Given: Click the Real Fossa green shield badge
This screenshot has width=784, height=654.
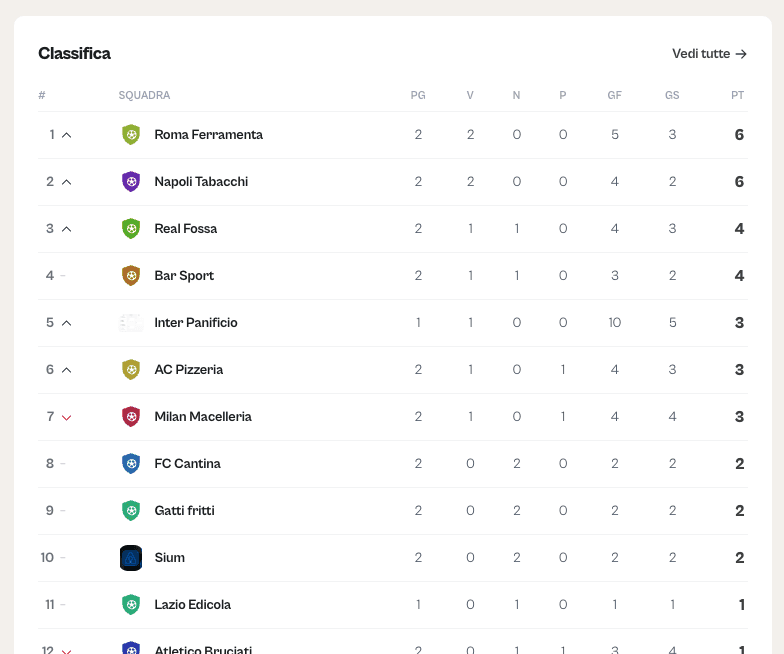Looking at the screenshot, I should point(131,228).
